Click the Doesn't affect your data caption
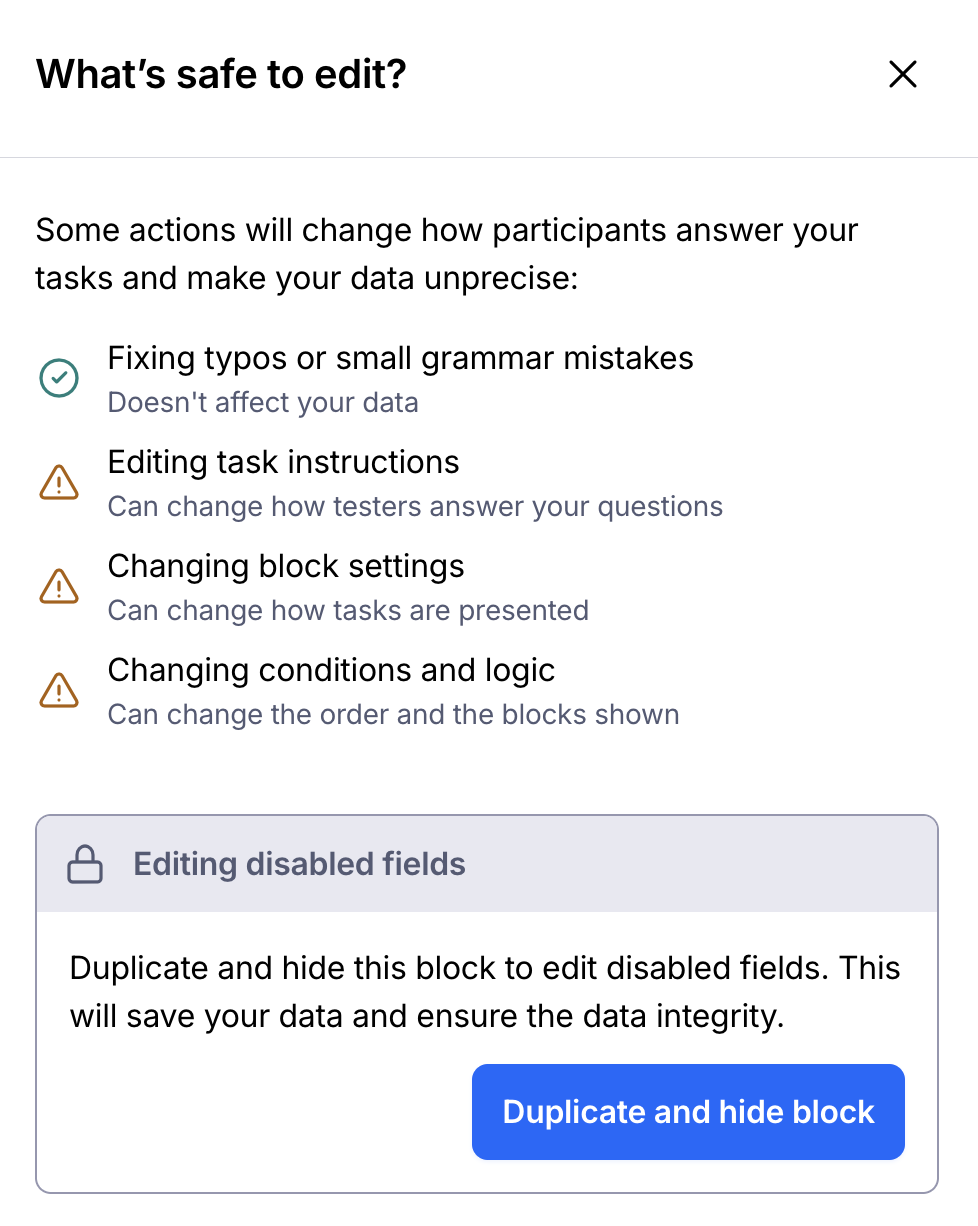This screenshot has height=1226, width=978. coord(262,403)
